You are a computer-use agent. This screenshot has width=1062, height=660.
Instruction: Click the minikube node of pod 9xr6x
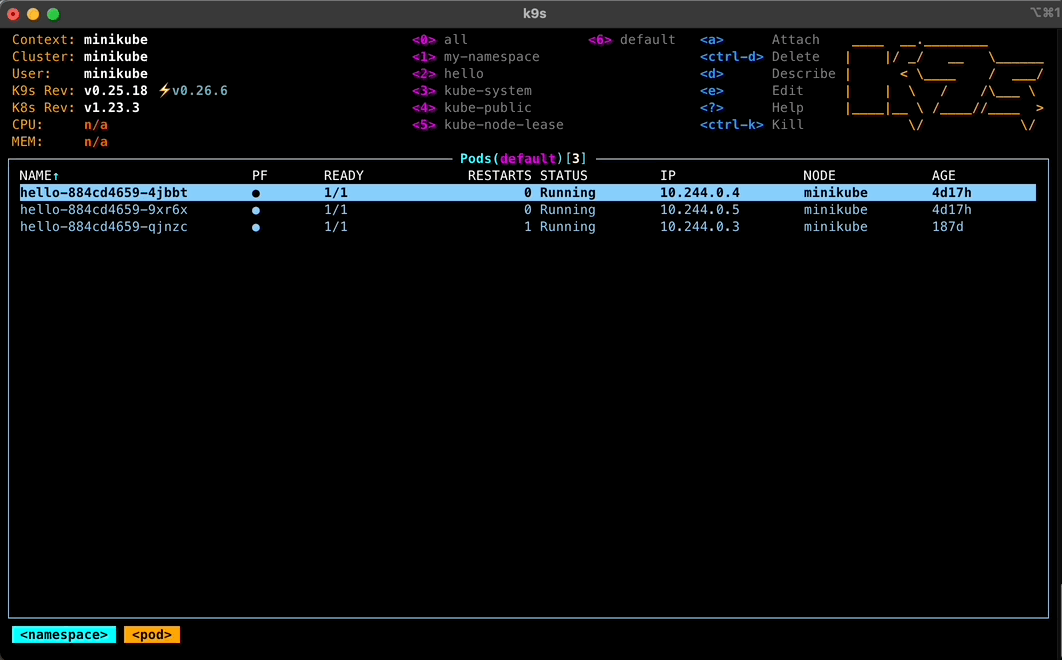835,210
